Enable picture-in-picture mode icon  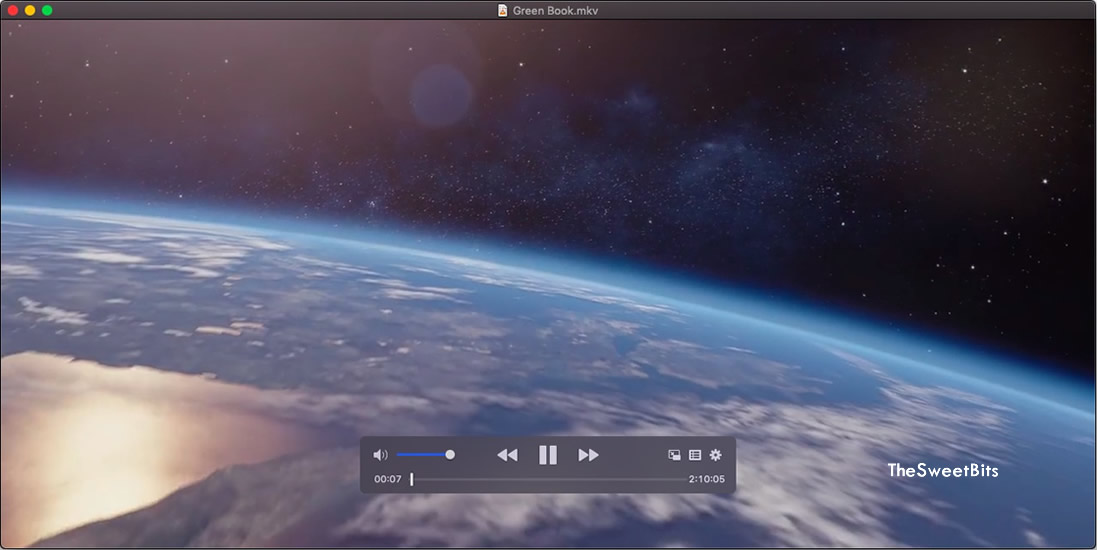point(674,455)
